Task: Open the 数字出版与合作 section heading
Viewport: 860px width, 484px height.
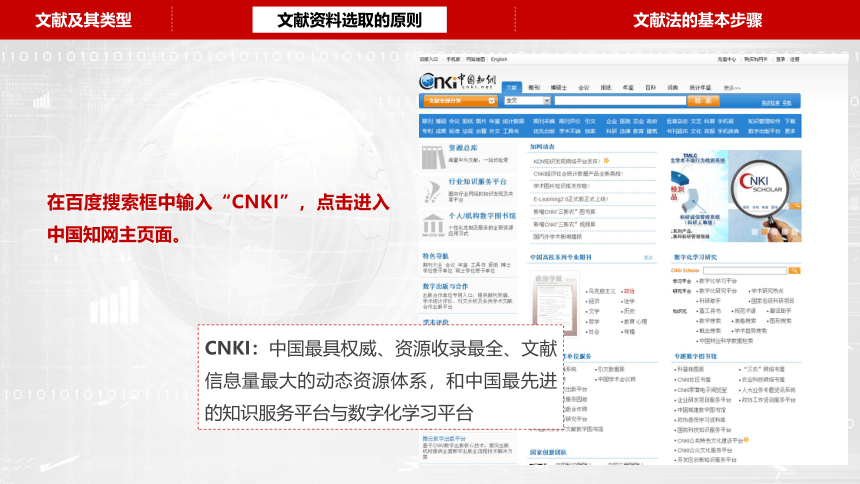Action: coord(445,286)
